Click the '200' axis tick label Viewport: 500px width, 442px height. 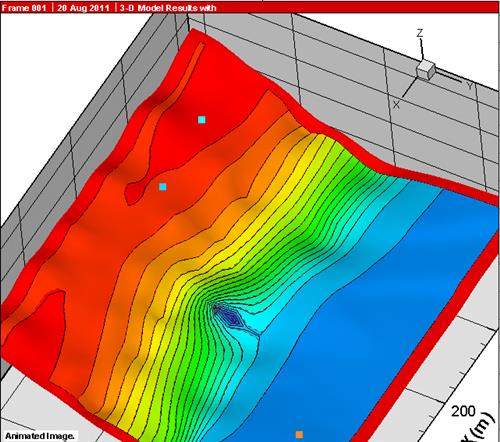click(463, 411)
